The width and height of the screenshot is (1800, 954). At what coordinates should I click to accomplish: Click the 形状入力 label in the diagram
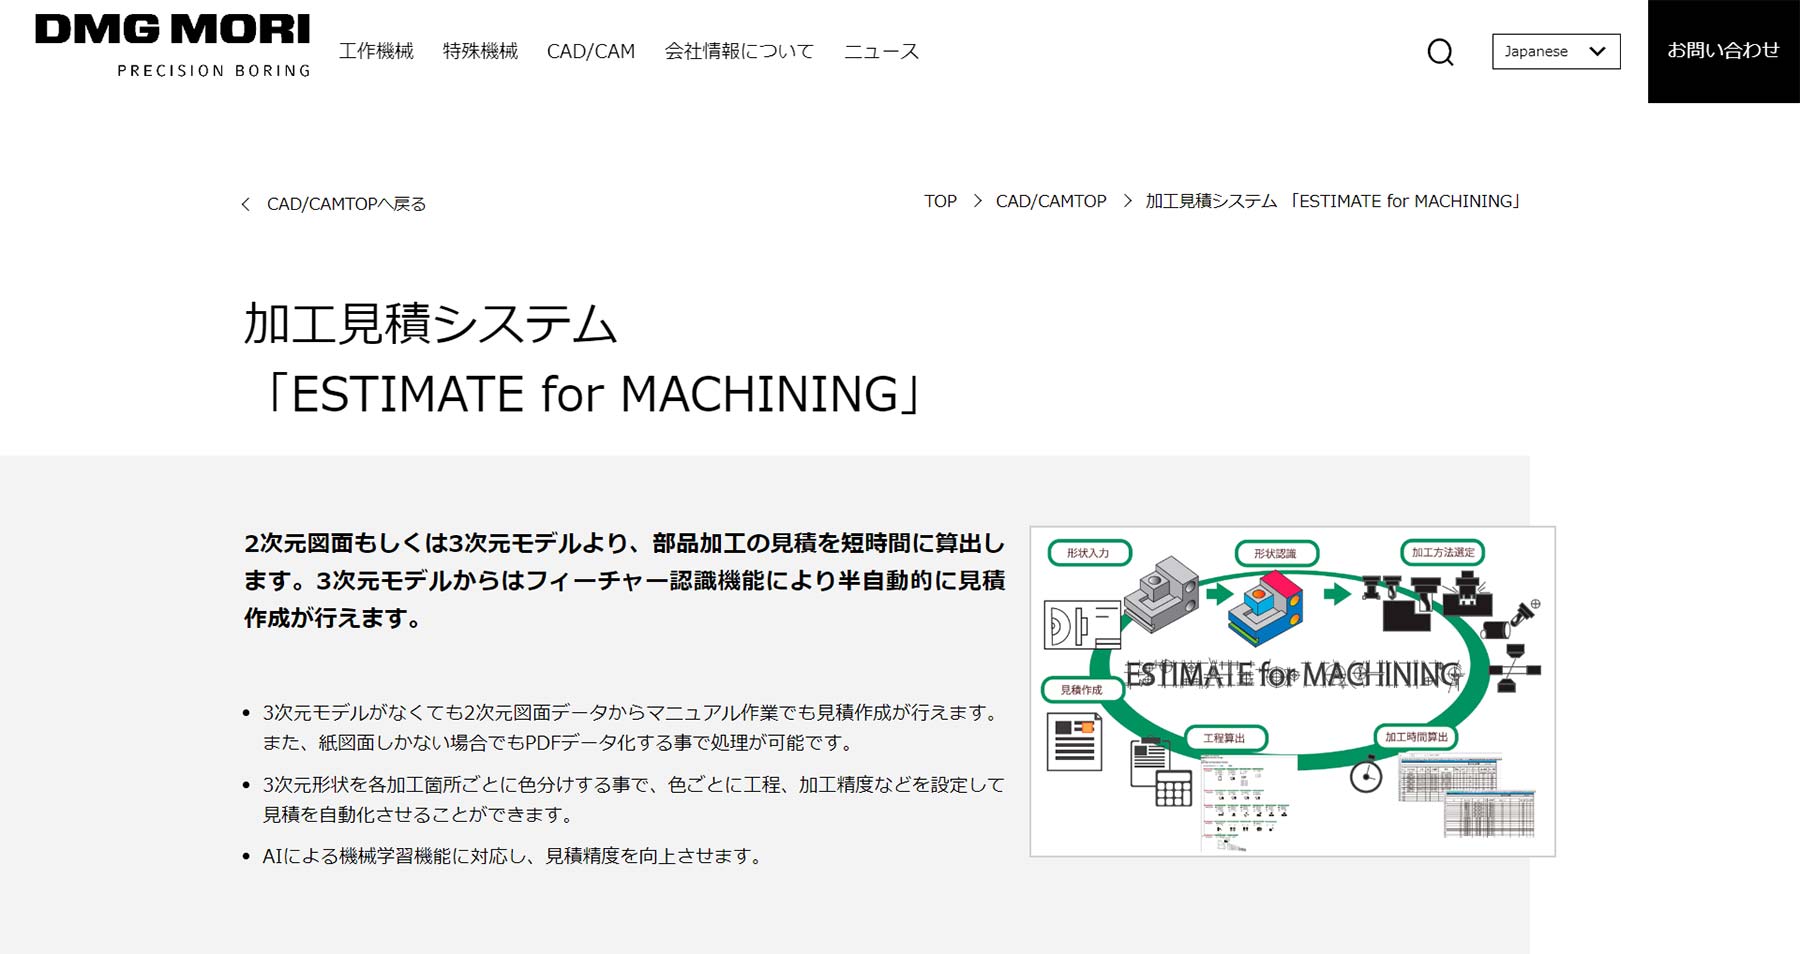pyautogui.click(x=1089, y=553)
